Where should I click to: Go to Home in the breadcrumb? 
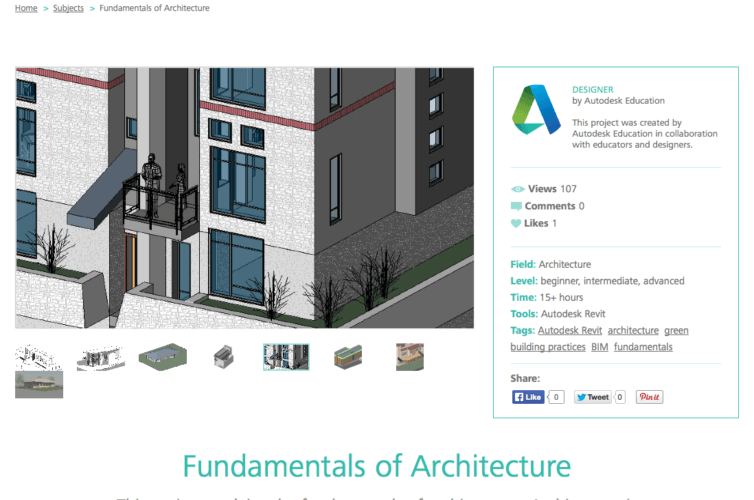coord(26,8)
